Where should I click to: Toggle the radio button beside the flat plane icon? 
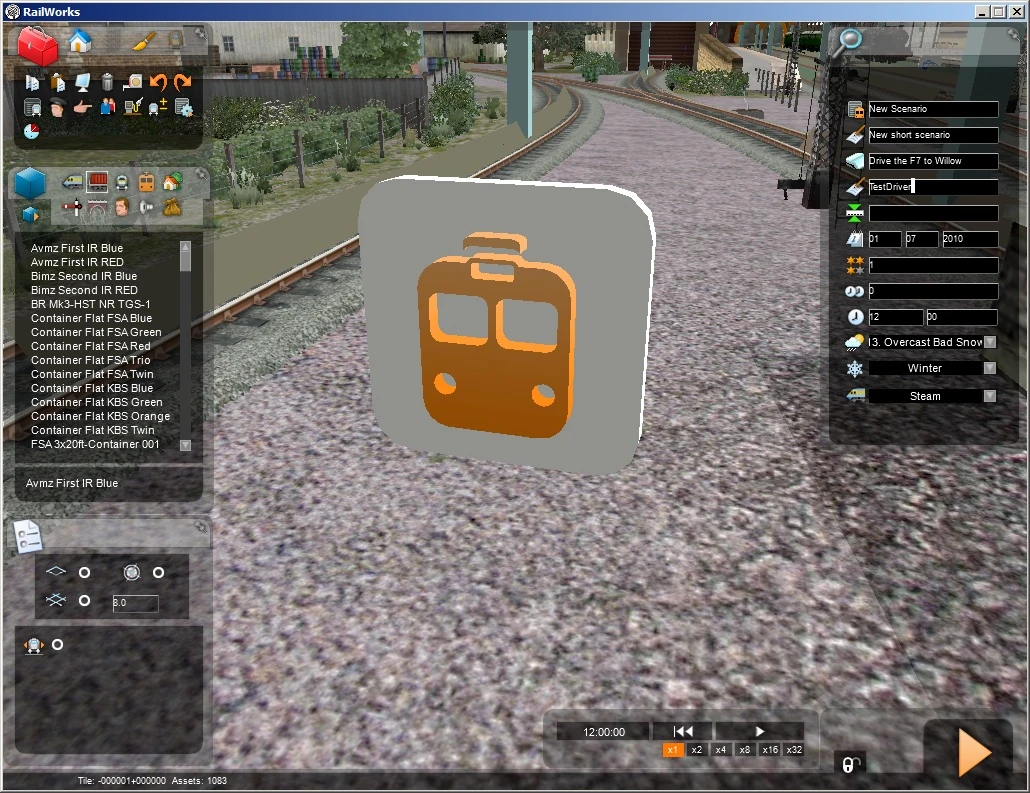click(x=84, y=573)
